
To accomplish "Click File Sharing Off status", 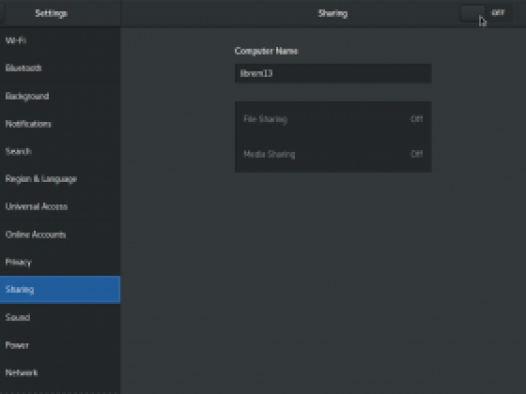I will tap(417, 119).
